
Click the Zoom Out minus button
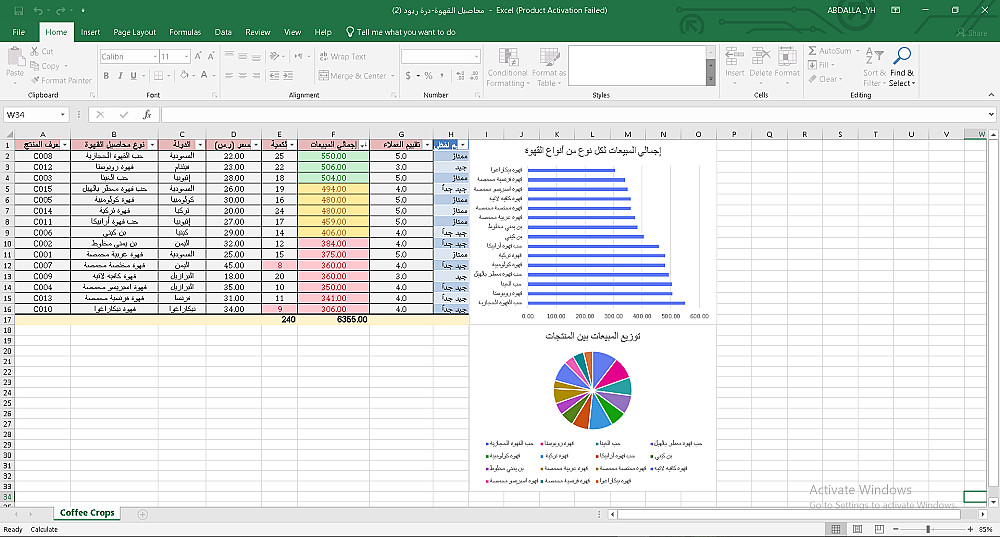pos(895,529)
